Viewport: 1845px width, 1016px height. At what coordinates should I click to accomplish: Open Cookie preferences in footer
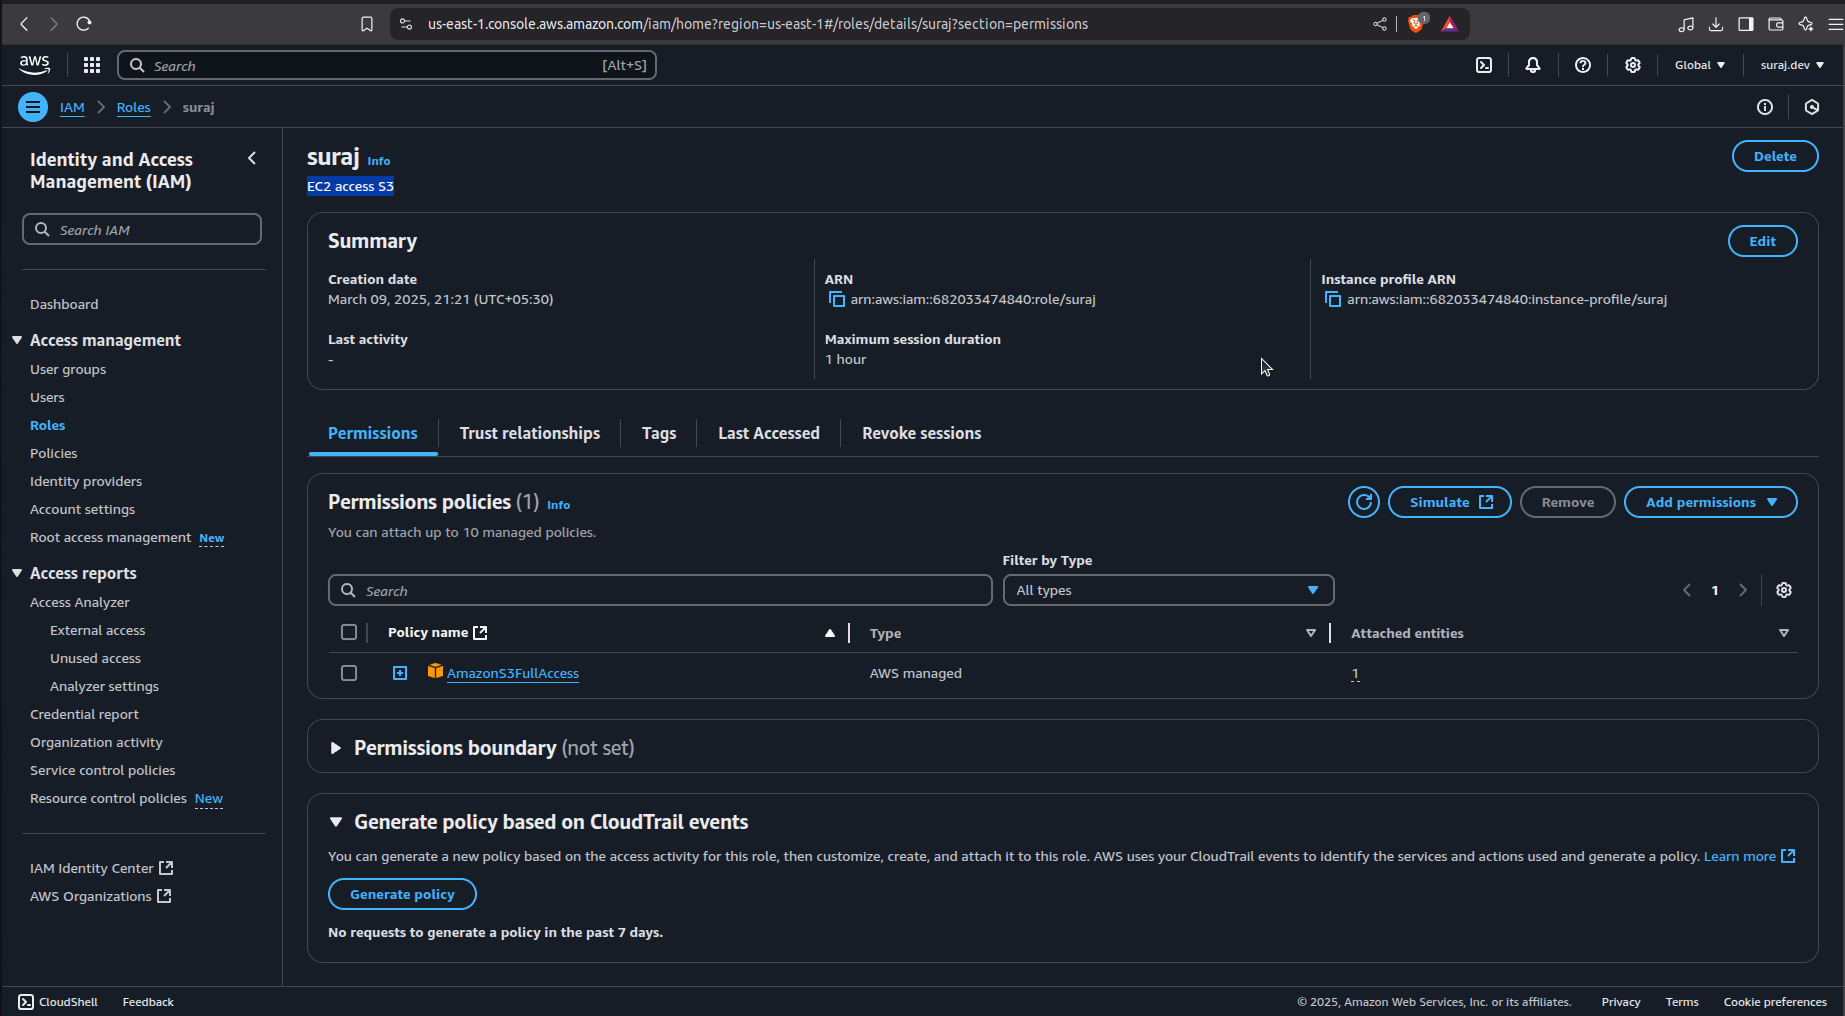[x=1775, y=1002]
